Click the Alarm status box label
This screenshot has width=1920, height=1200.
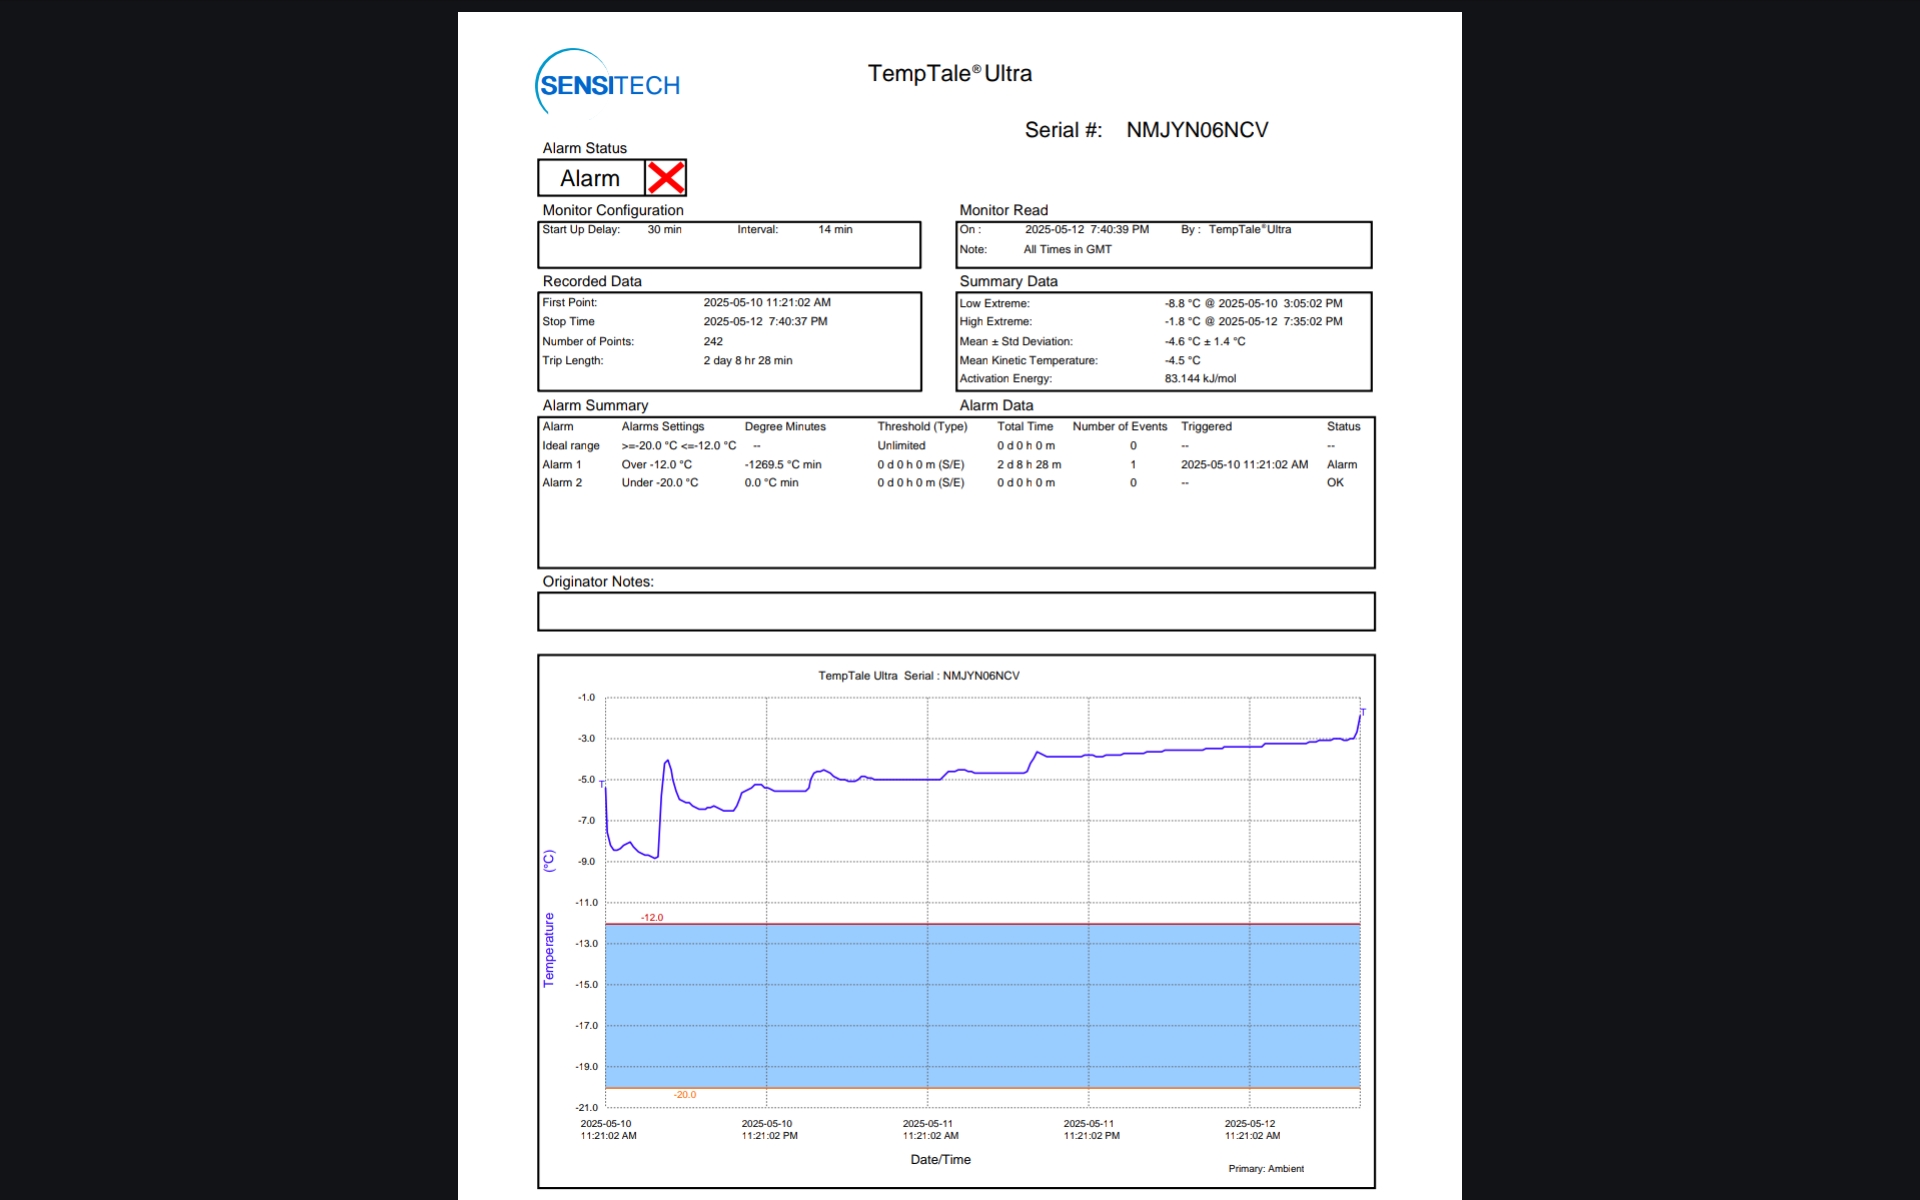click(590, 178)
